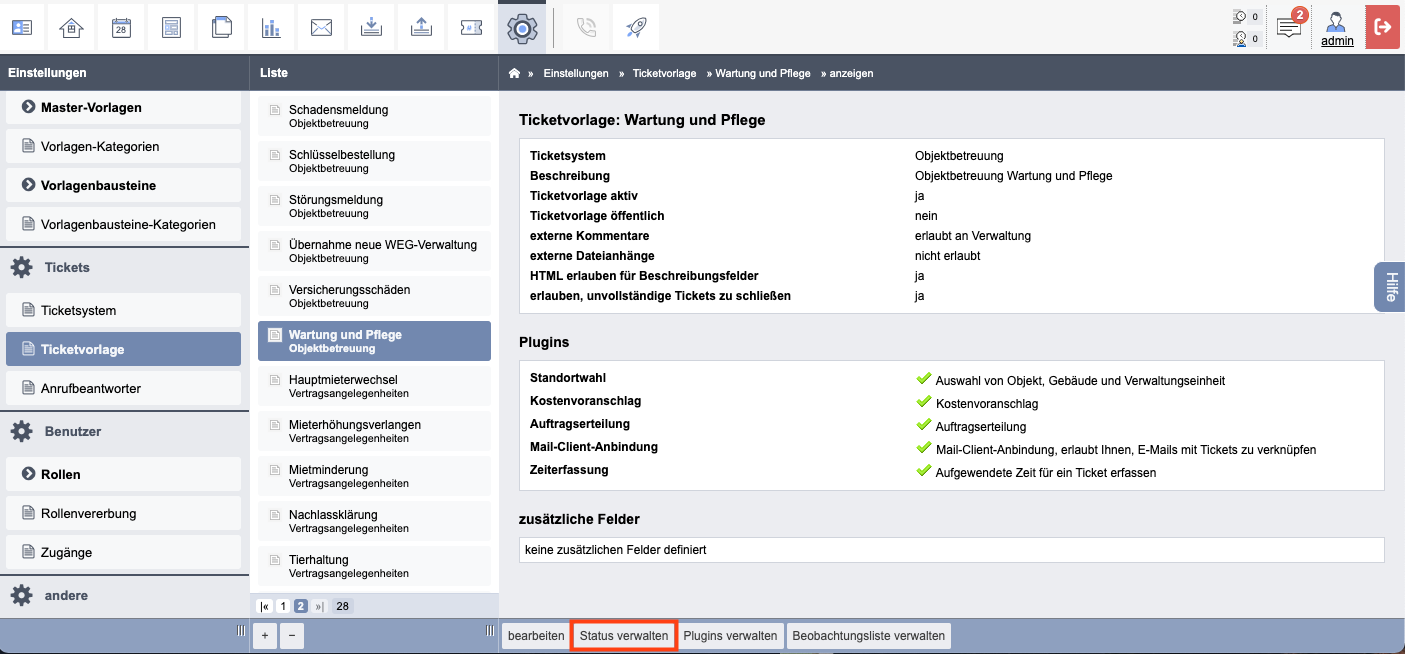Click the phone call icon
Image resolution: width=1405 pixels, height=654 pixels.
587,27
